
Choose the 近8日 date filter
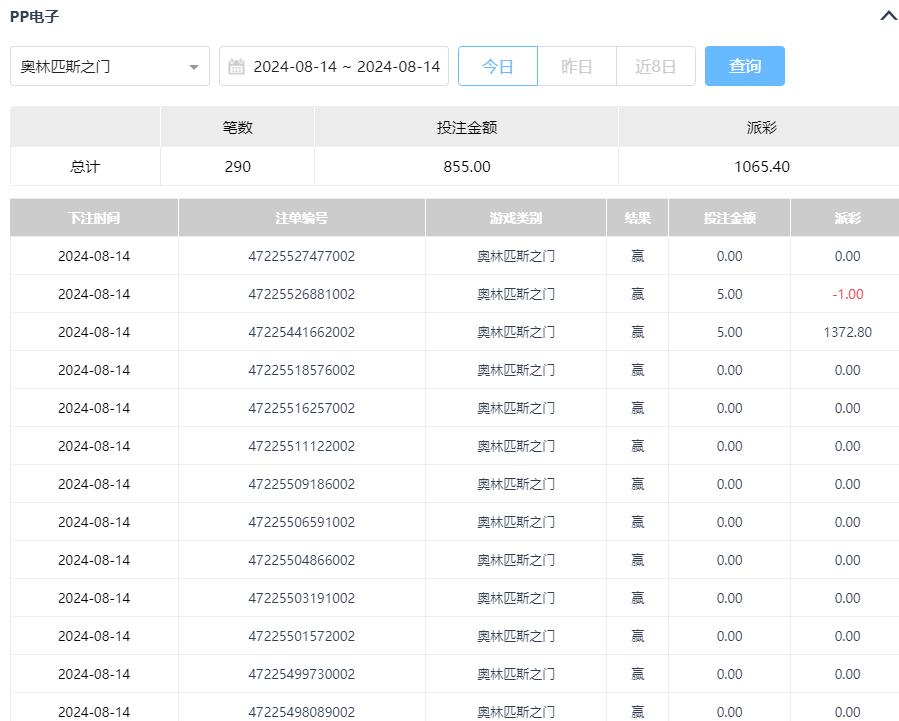point(656,67)
